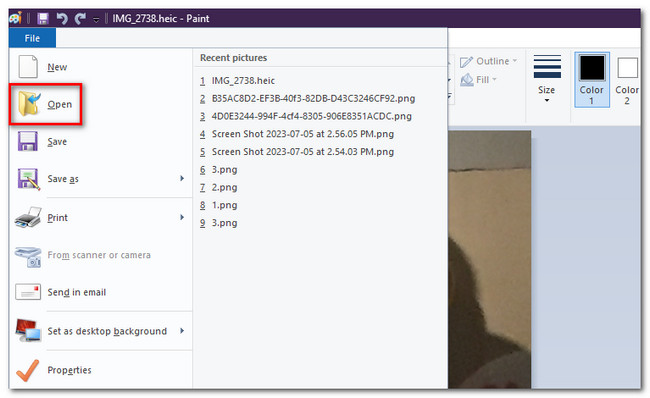Open a file using the folder icon
The width and height of the screenshot is (650, 398).
click(29, 104)
